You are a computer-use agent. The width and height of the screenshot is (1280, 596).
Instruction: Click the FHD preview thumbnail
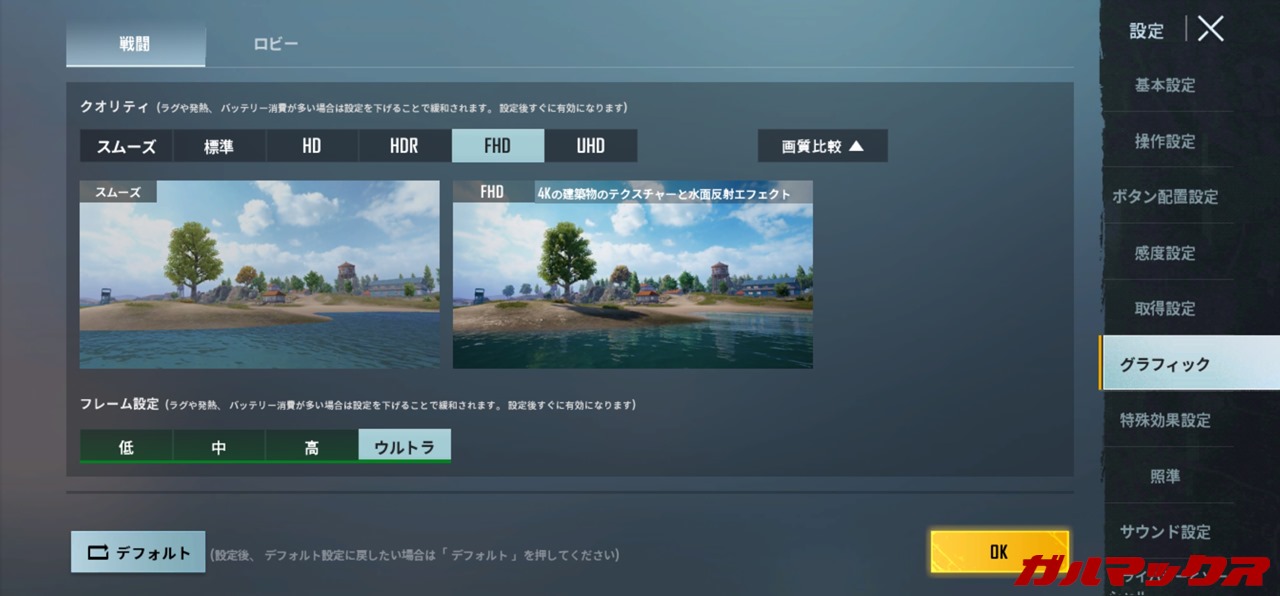[632, 275]
